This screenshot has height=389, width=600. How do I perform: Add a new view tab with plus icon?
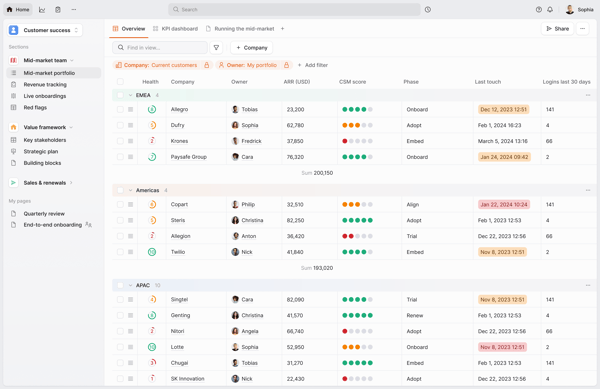click(282, 29)
